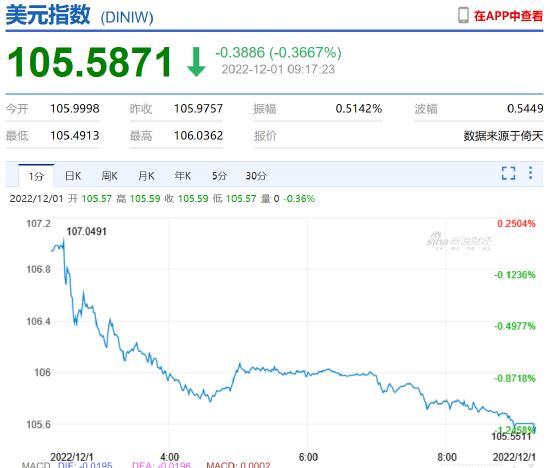
Task: Click the 最低 value 105.4913
Action: click(x=75, y=135)
